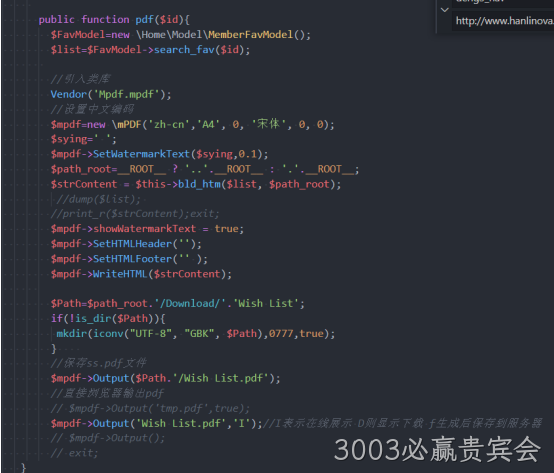Click the commented Output('tmp.pdf',true) line
554x473 pixels.
pyautogui.click(x=150, y=408)
